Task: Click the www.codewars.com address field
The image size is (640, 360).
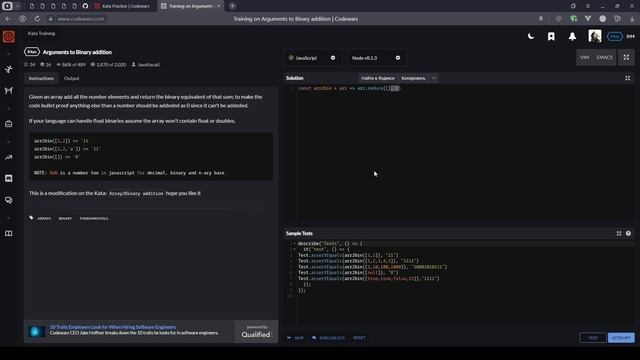Action: coord(80,19)
